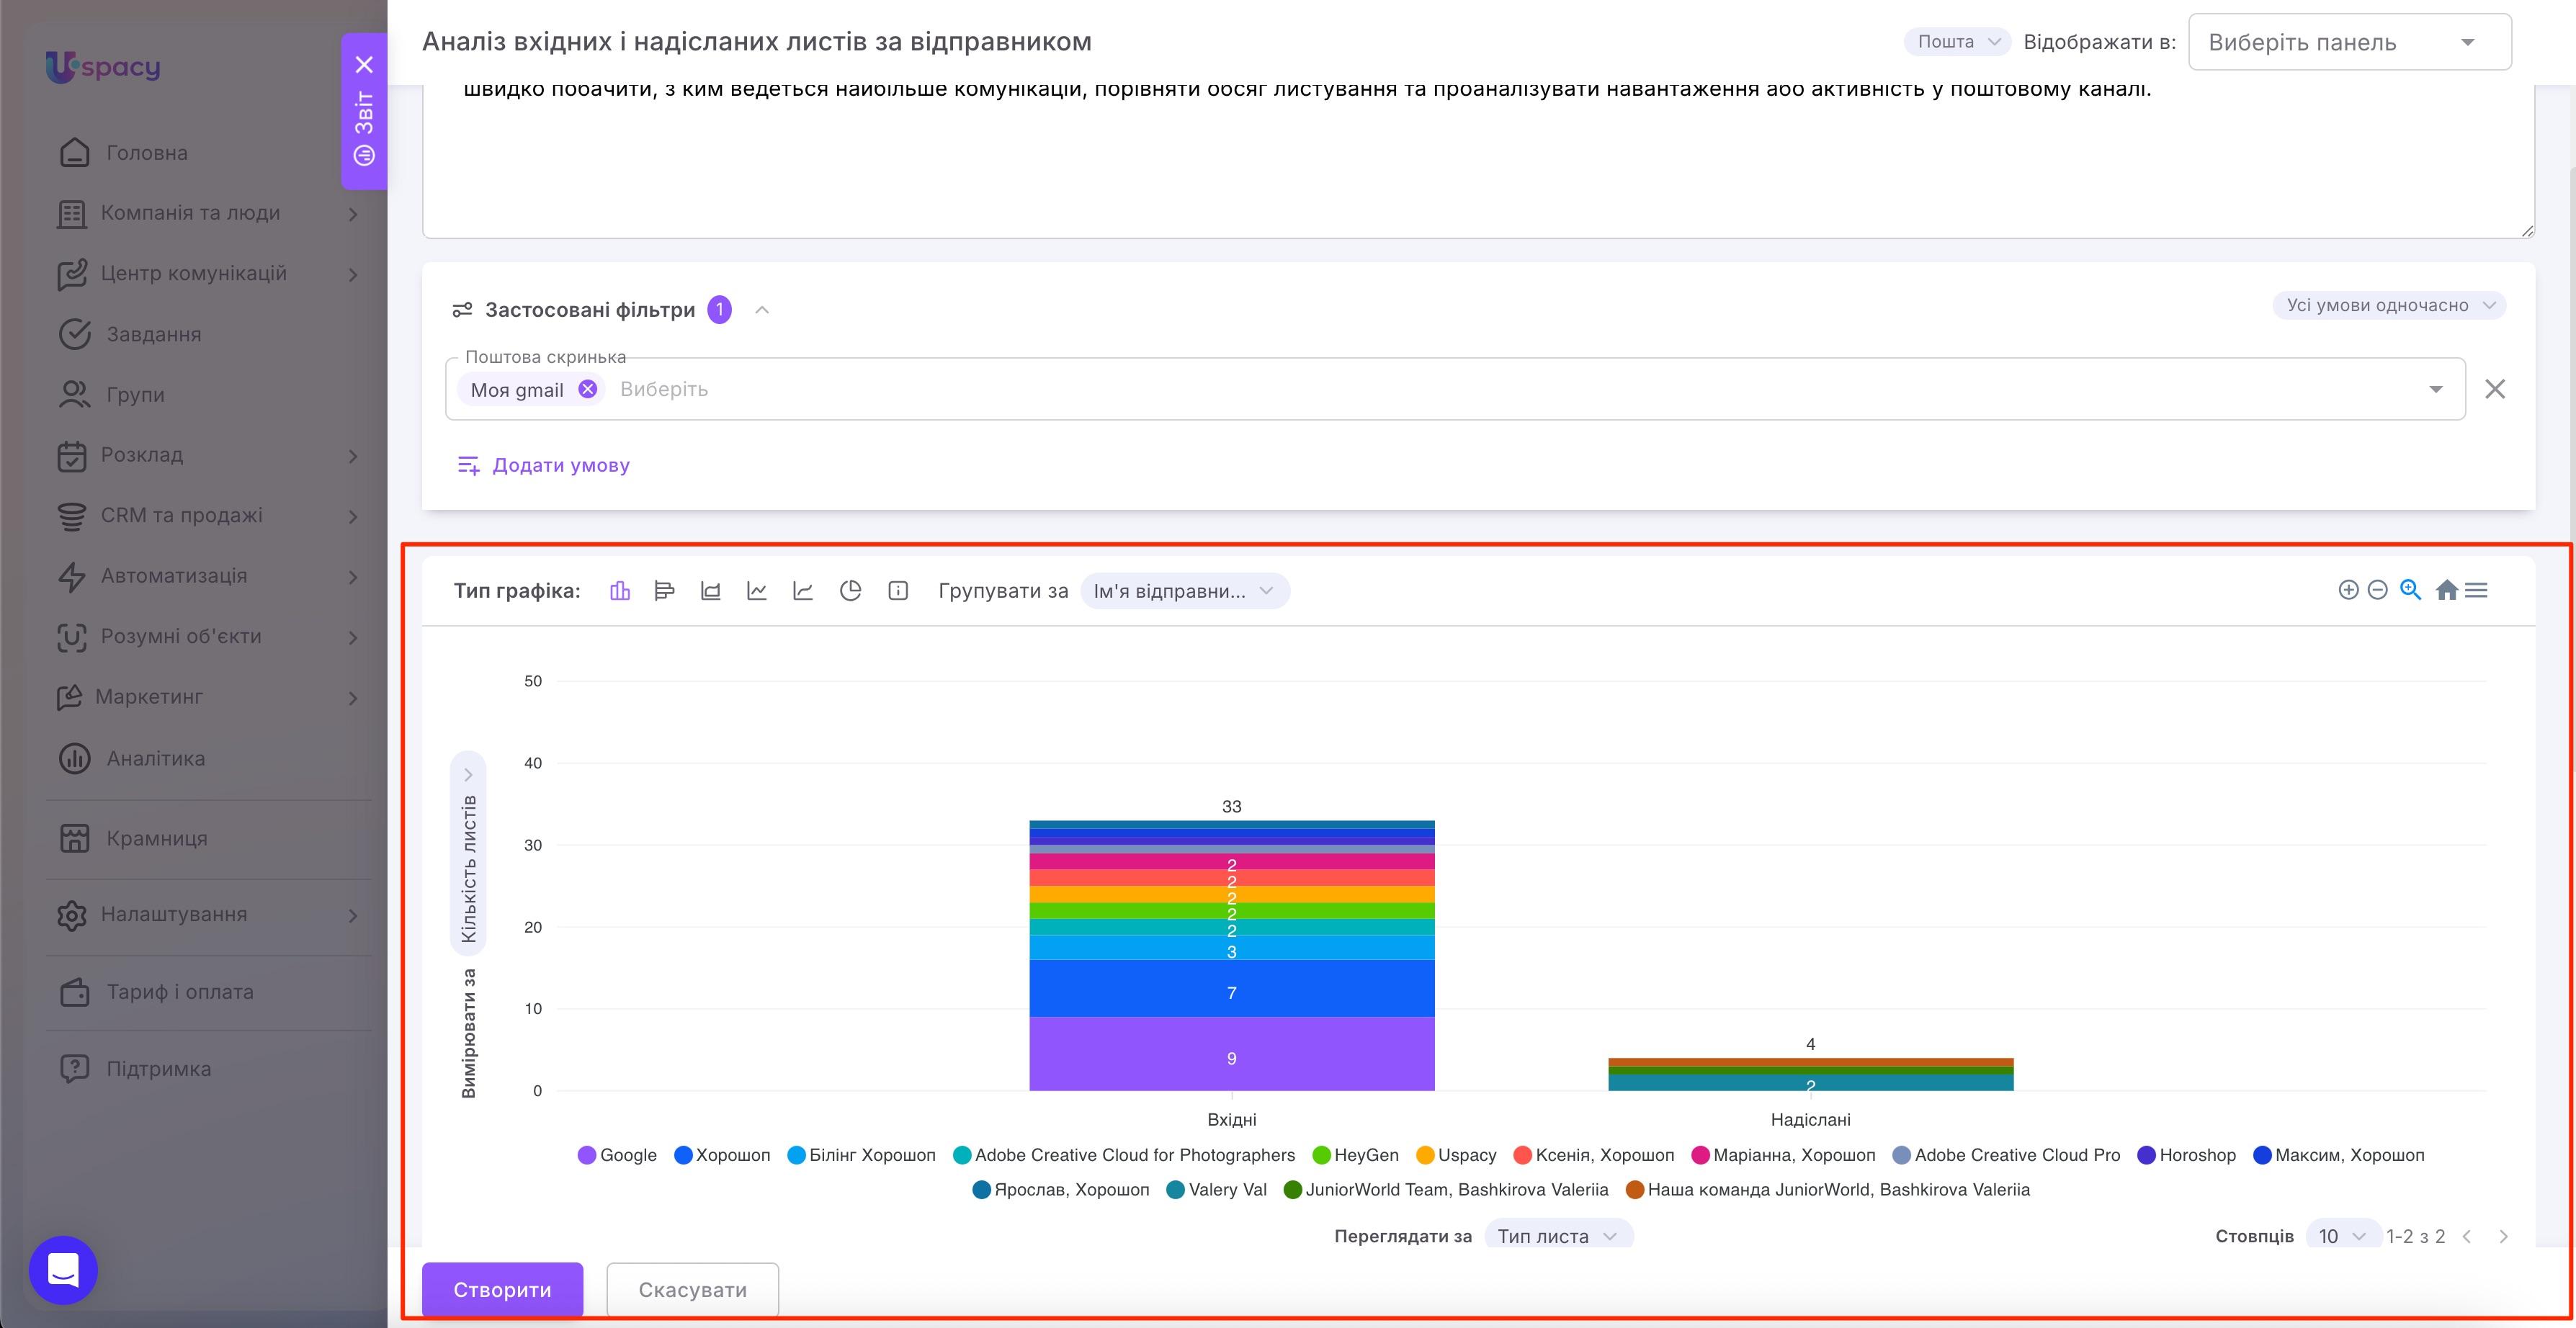
Task: Remove the Моя gmail filter chip
Action: pyautogui.click(x=588, y=389)
